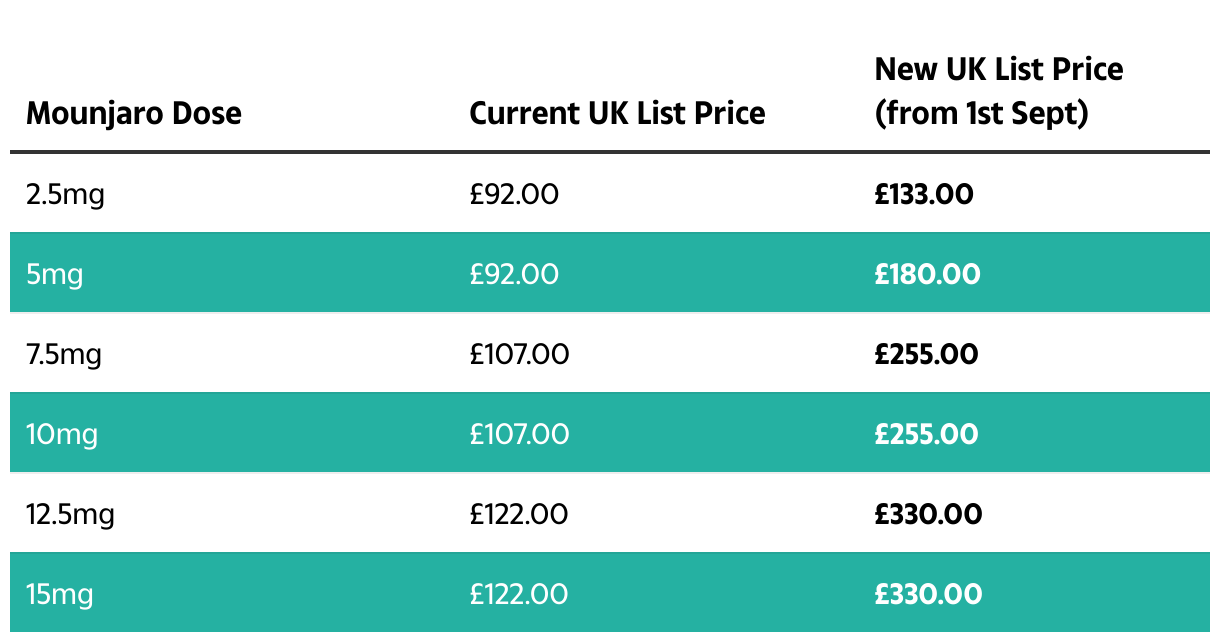The height and width of the screenshot is (642, 1220).
Task: Select the 10mg dose cell
Action: tap(62, 434)
